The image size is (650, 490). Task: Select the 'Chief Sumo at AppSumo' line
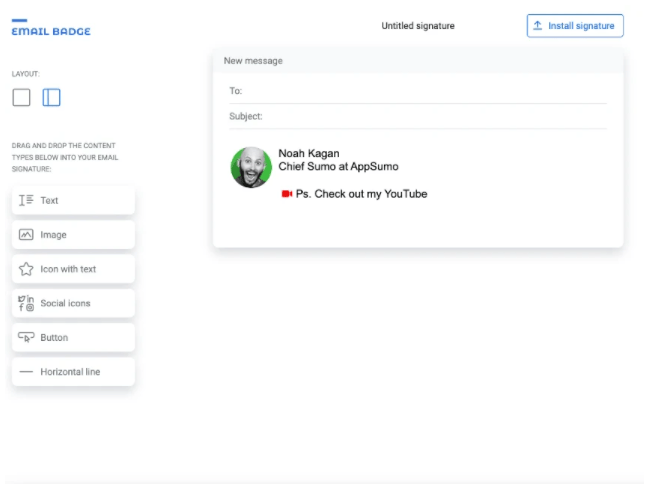pyautogui.click(x=338, y=167)
